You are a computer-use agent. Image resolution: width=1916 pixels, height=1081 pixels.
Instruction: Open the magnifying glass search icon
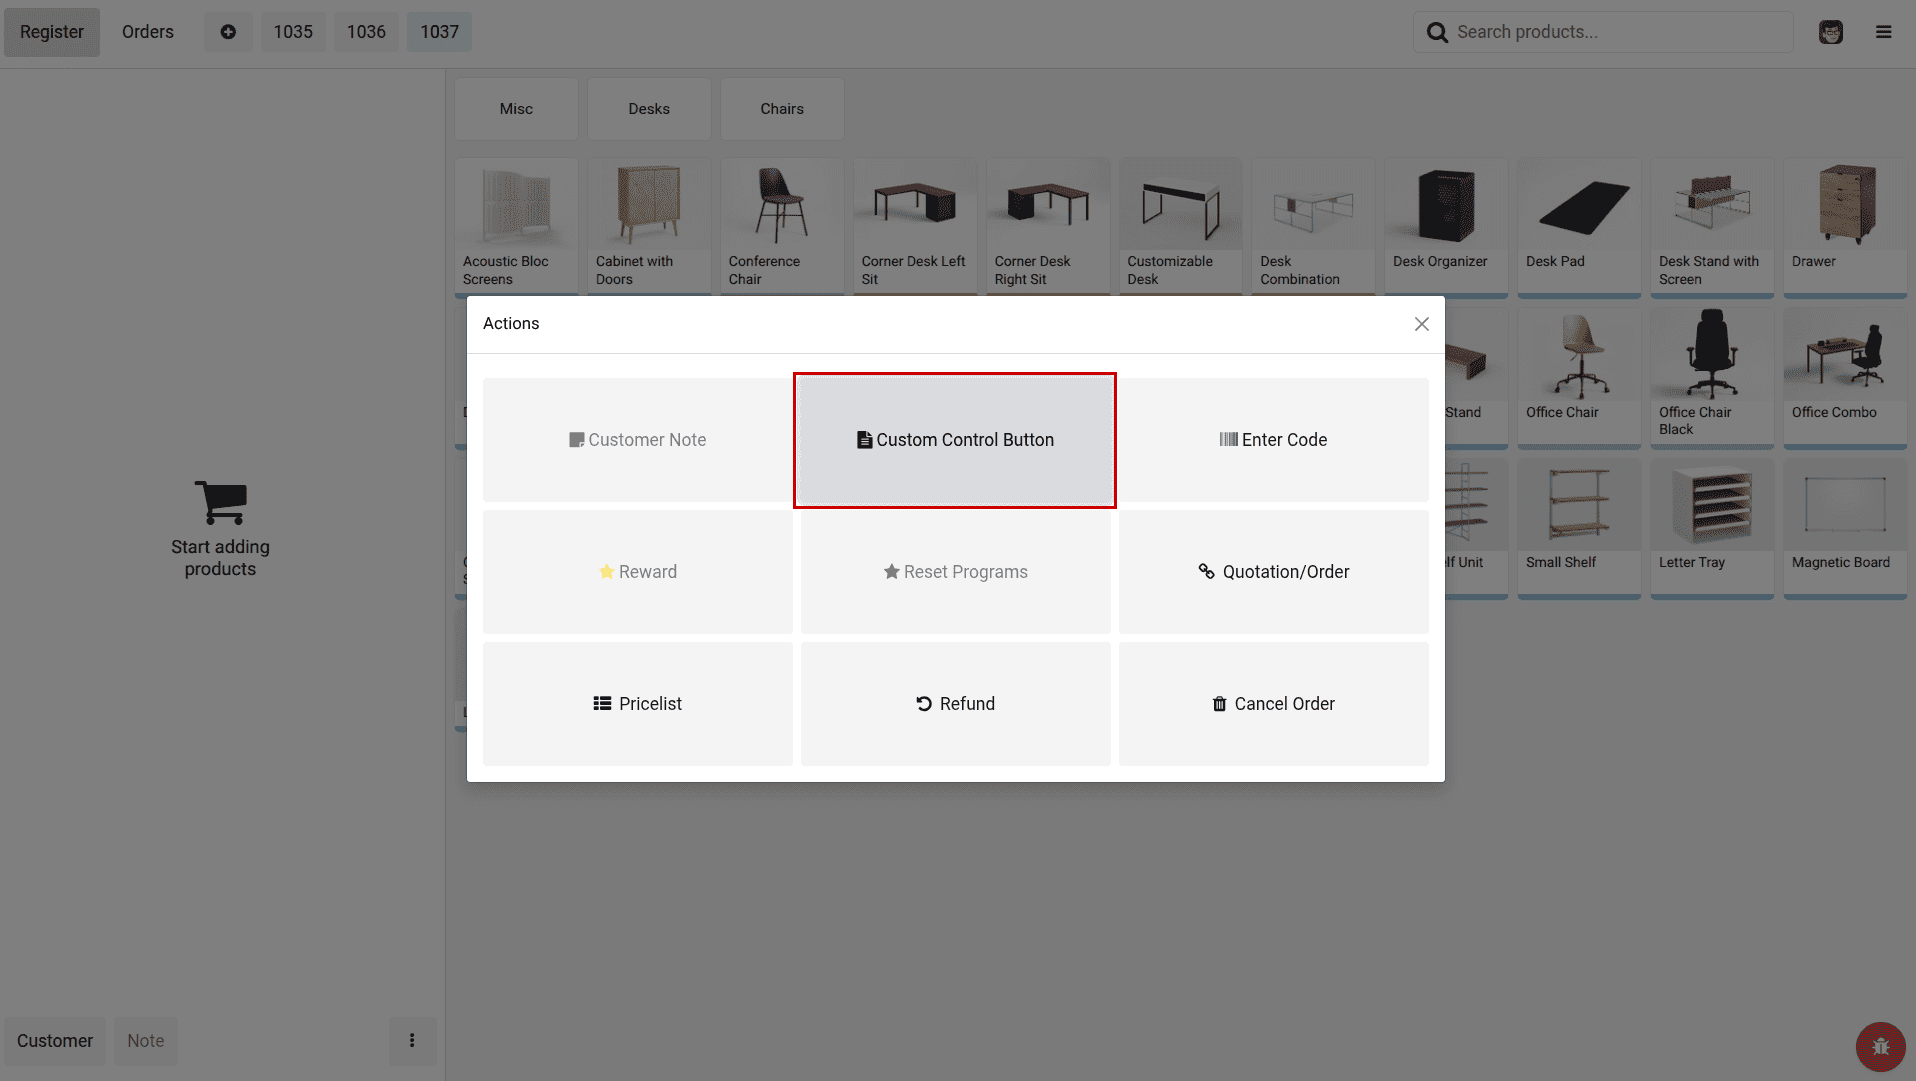(x=1437, y=31)
